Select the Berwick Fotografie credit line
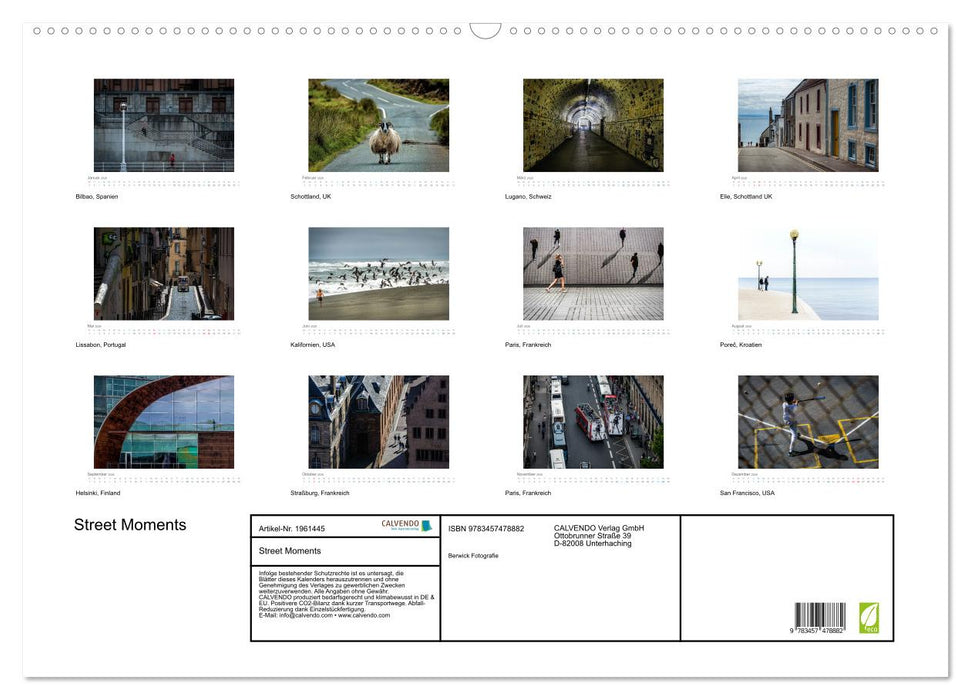This screenshot has width=971, height=700. 473,554
